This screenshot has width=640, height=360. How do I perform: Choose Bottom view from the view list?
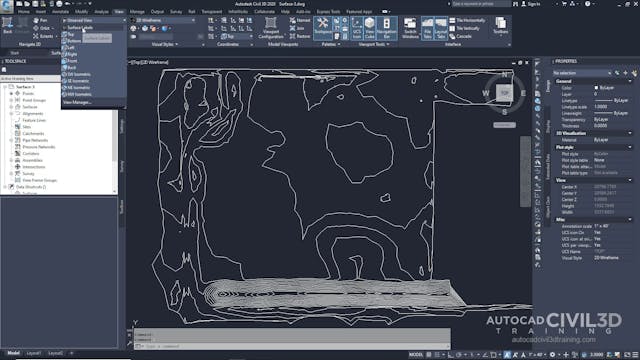[71, 41]
